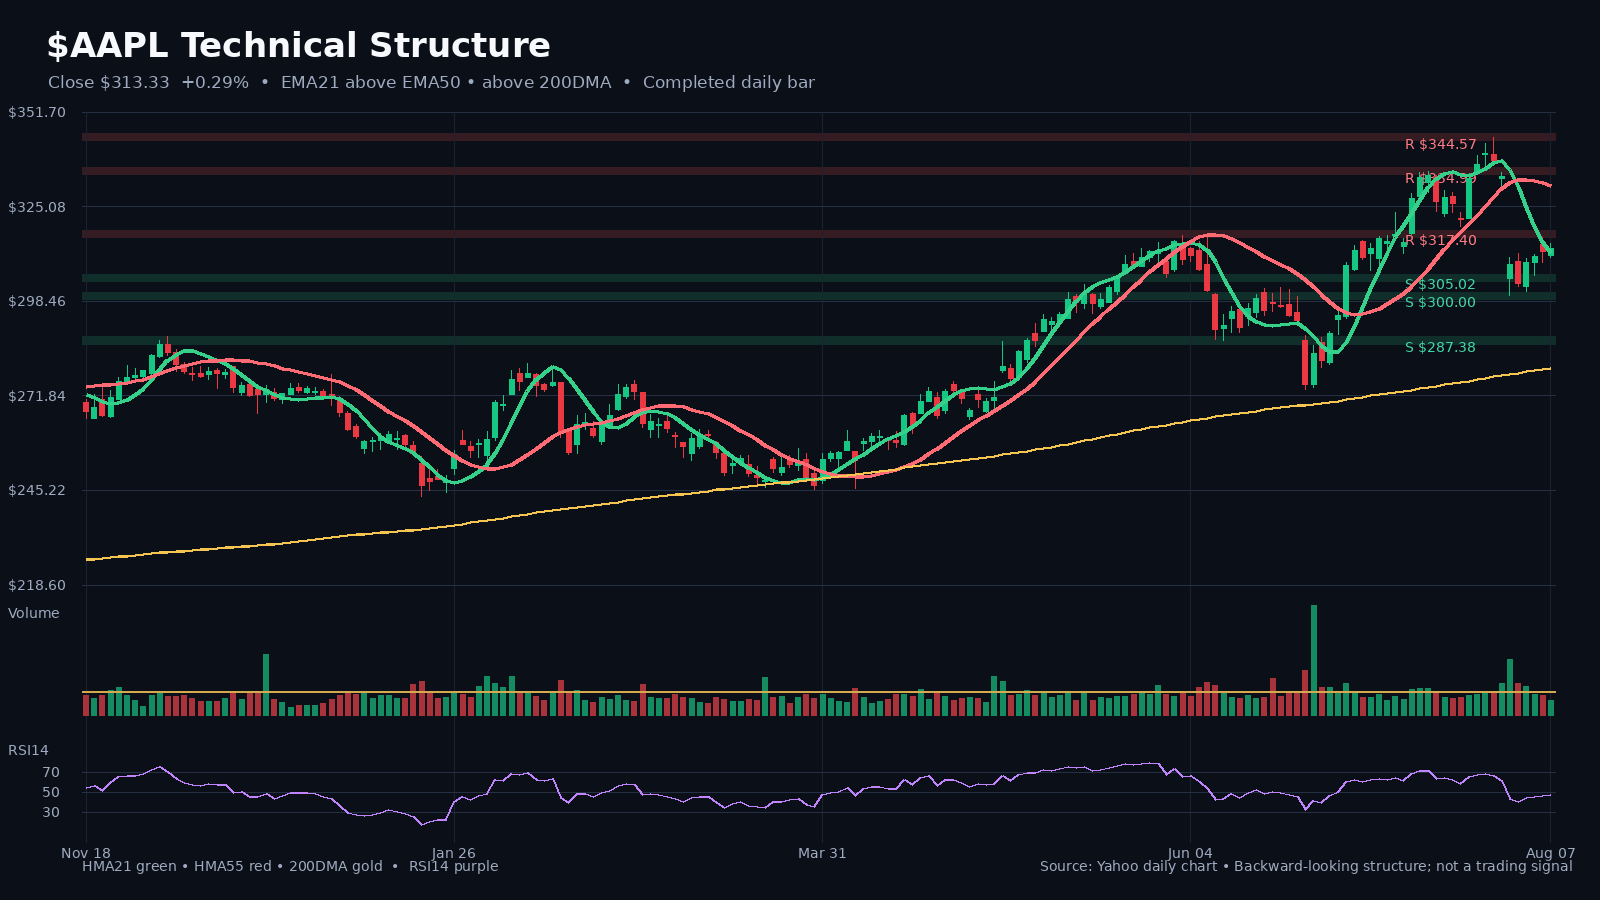Viewport: 1600px width, 900px height.
Task: Click the tallest green volume bar
Action: (1314, 660)
